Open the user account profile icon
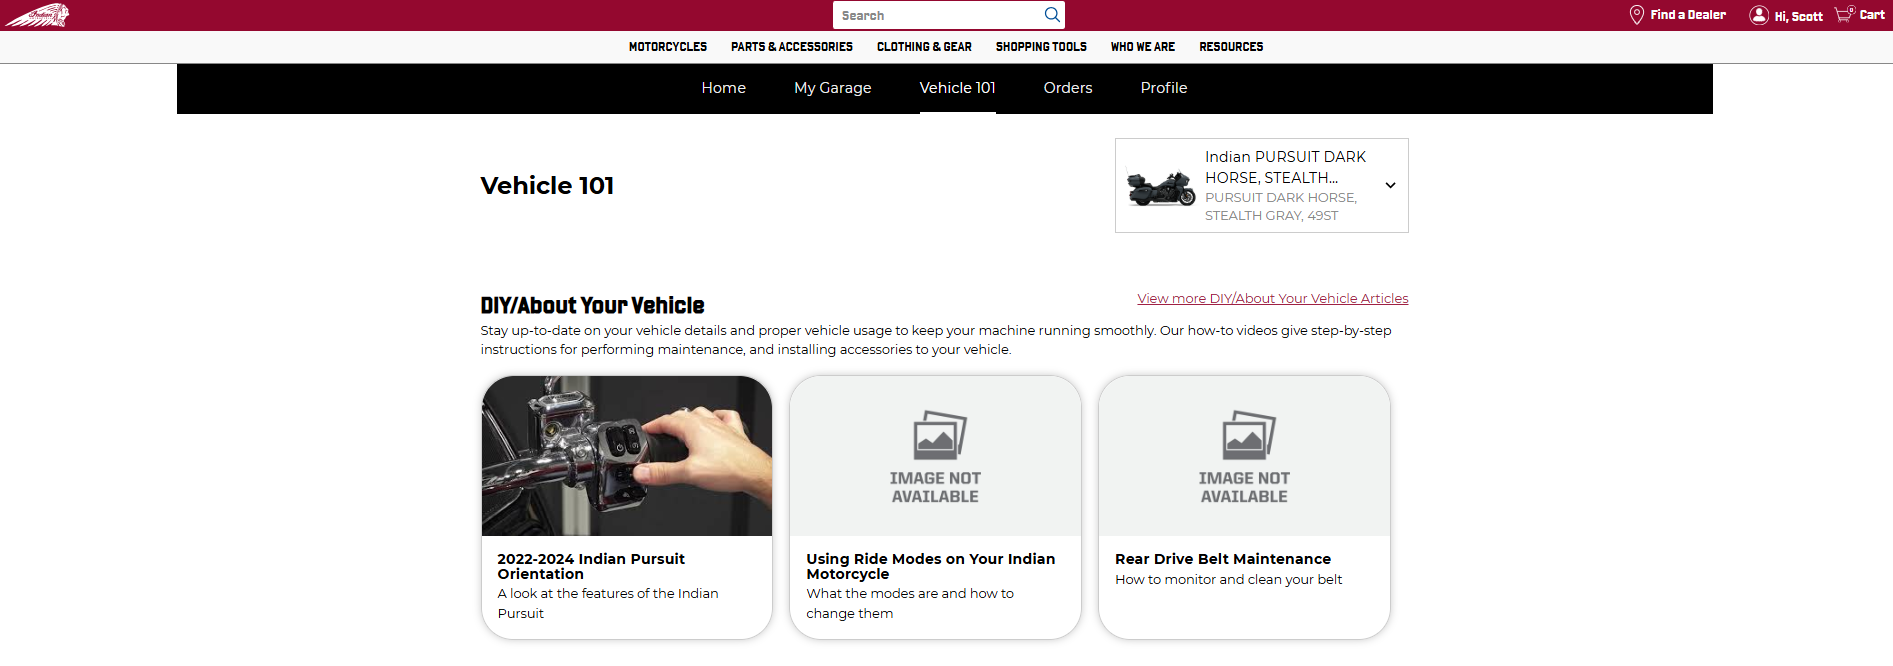The height and width of the screenshot is (666, 1893). [1758, 15]
